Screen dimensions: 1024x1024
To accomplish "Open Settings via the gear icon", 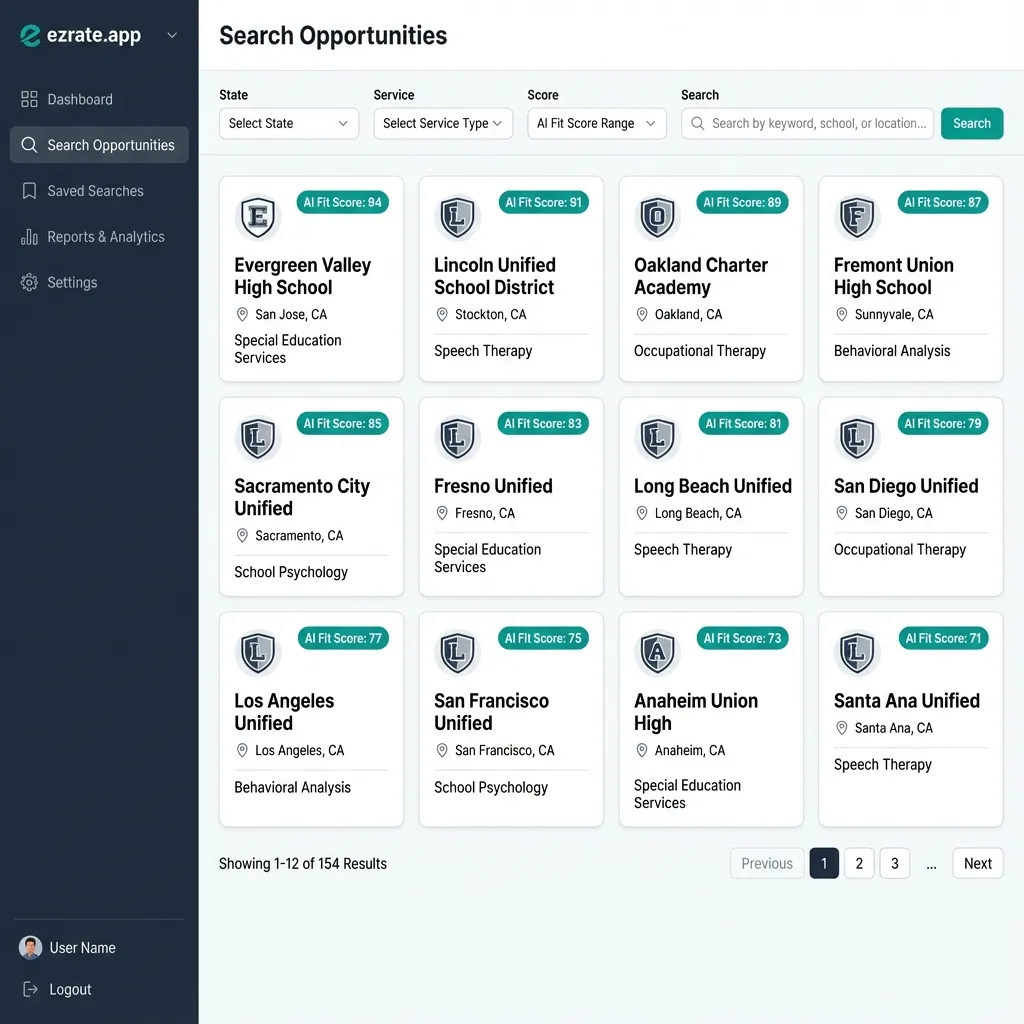I will coord(29,282).
